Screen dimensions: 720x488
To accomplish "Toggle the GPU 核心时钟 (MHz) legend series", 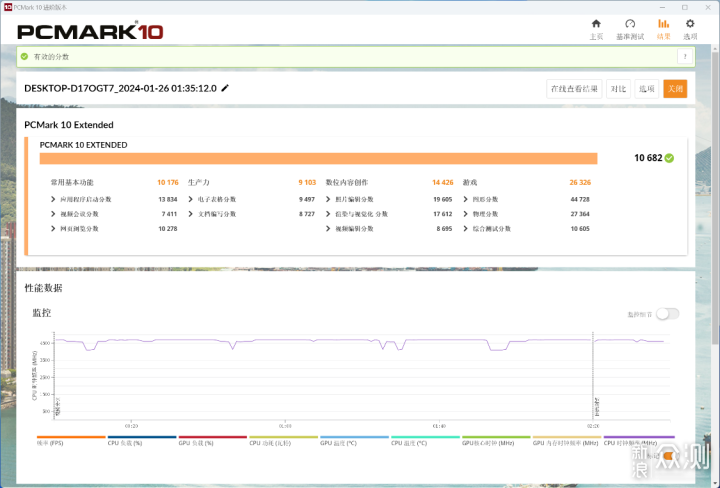I will (x=496, y=440).
